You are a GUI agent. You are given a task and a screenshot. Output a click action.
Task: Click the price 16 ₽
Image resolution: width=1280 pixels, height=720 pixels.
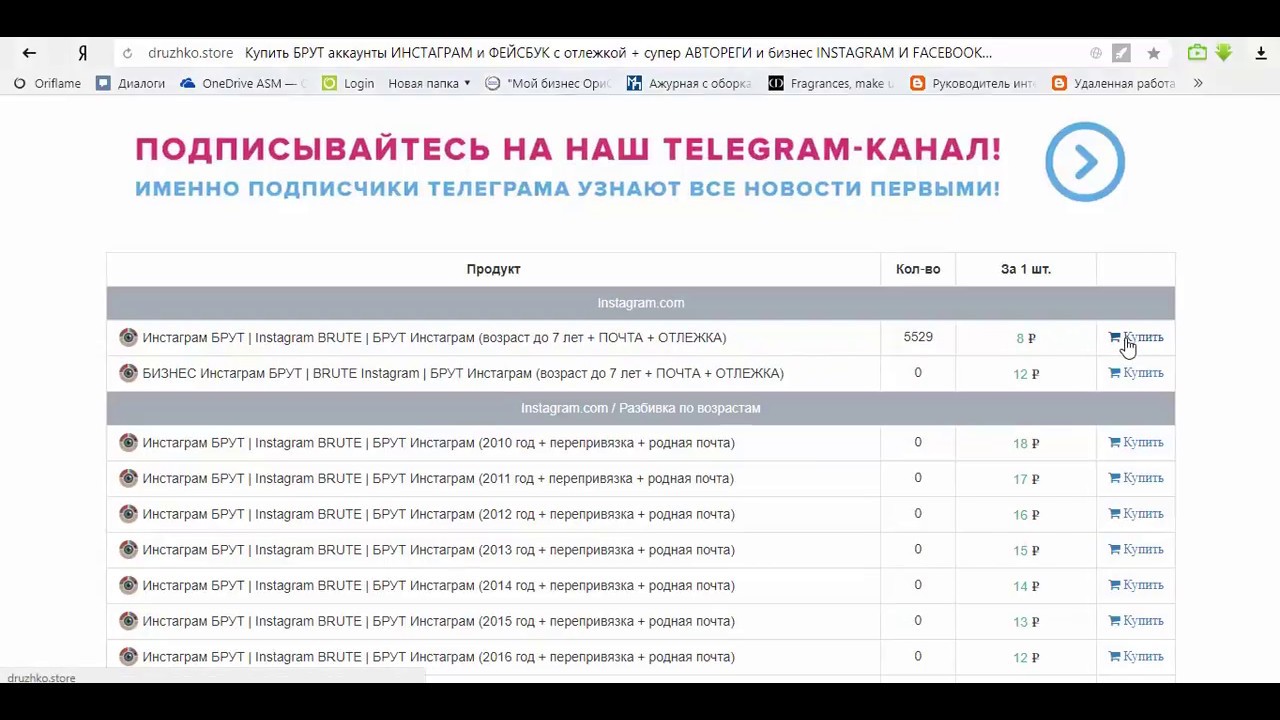pyautogui.click(x=1026, y=515)
